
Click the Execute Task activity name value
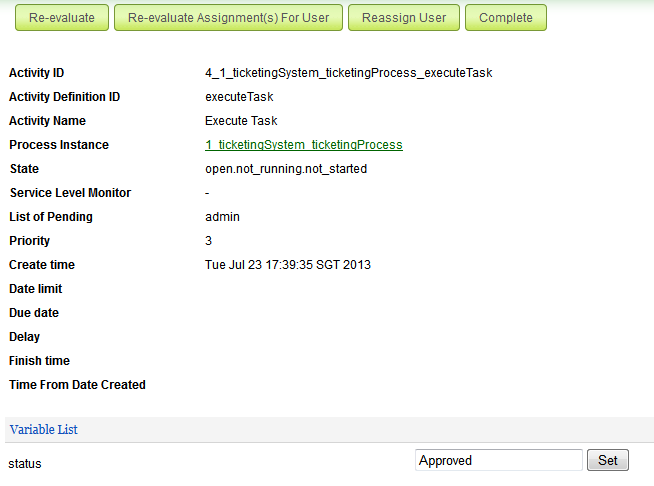241,121
